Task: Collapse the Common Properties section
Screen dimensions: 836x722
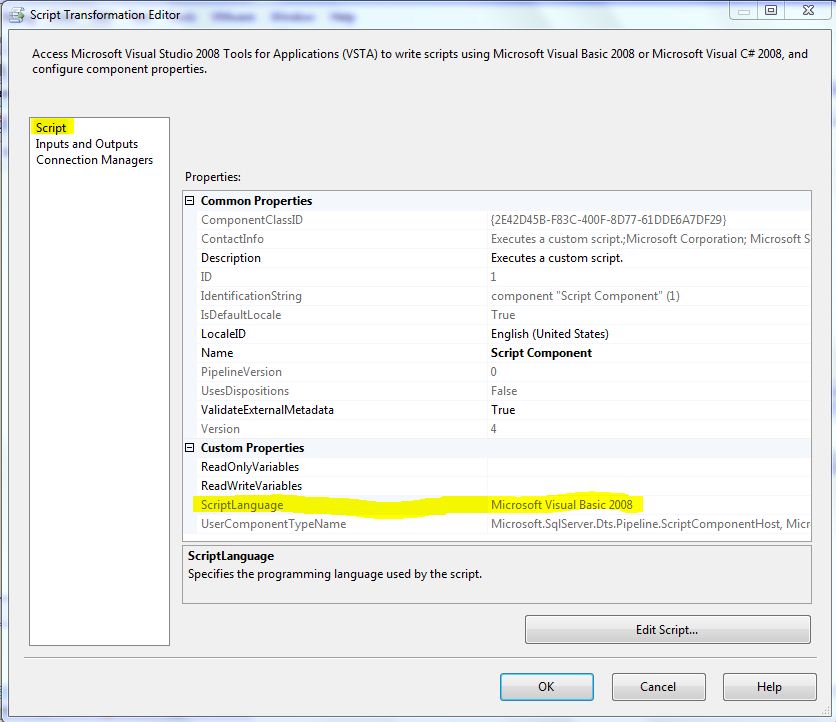Action: coord(191,201)
